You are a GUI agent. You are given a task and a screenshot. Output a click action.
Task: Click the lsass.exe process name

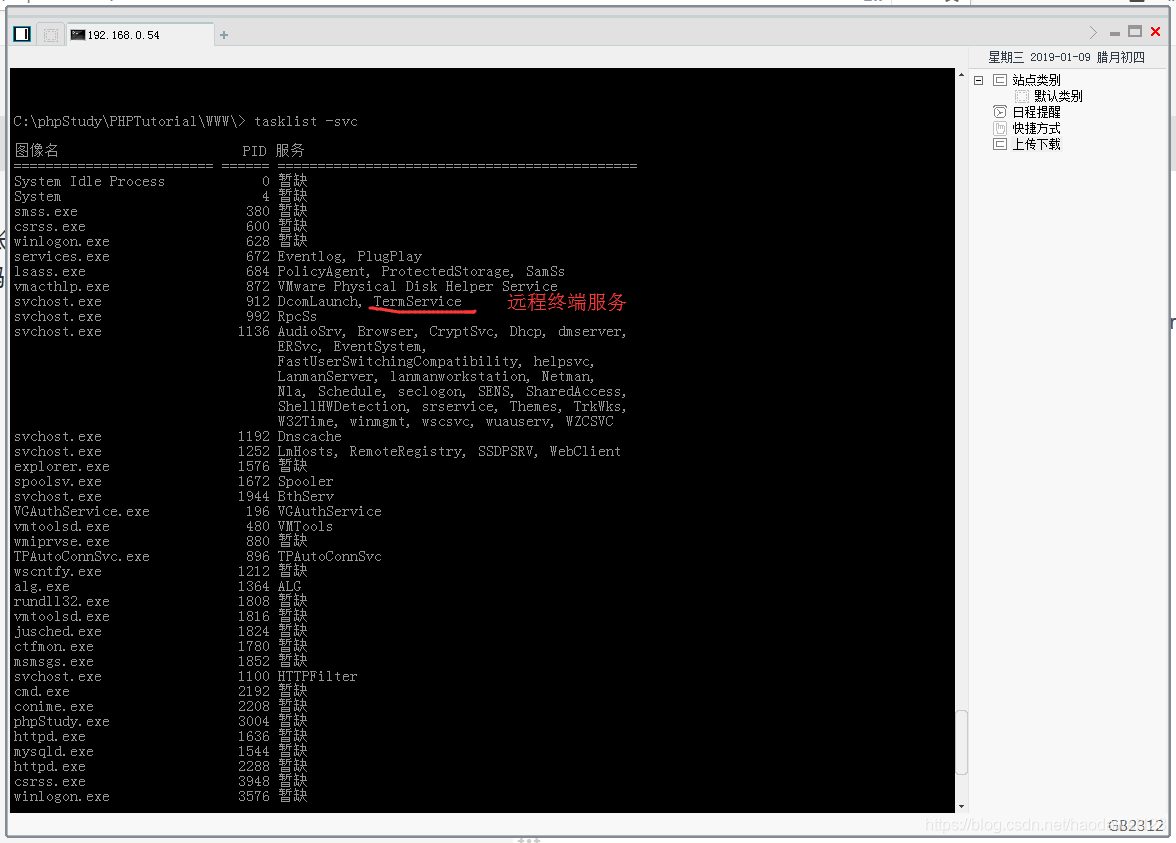(x=50, y=272)
